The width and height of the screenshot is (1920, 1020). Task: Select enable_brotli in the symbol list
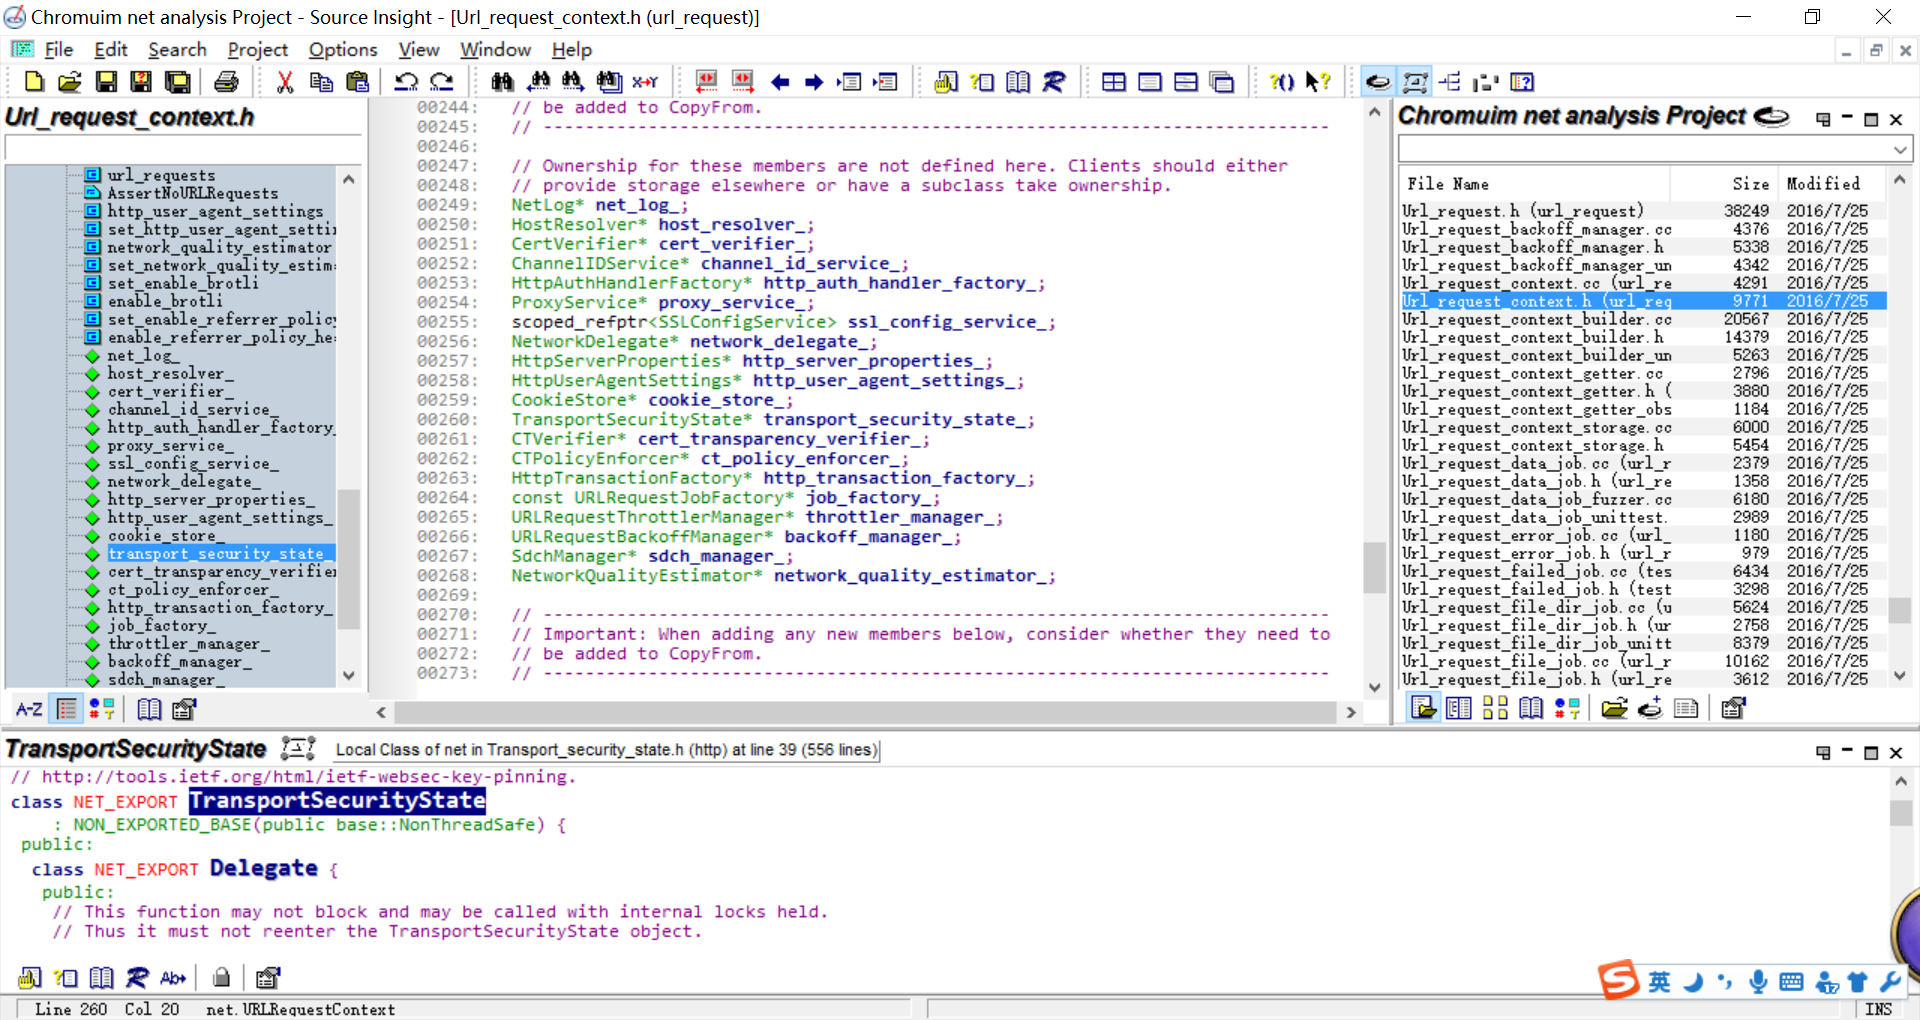(165, 301)
